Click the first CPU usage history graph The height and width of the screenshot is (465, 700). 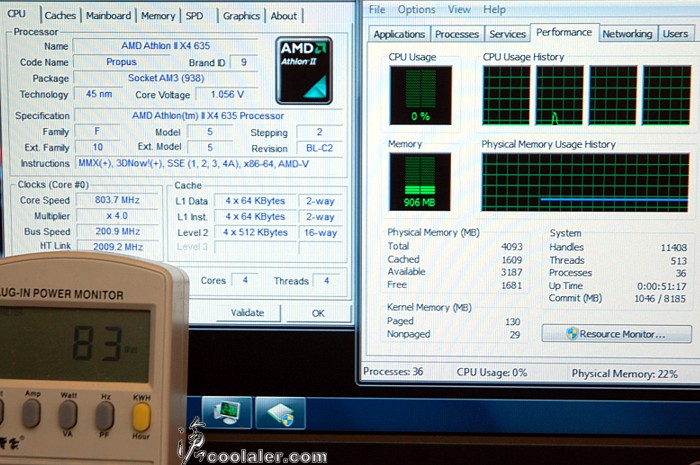click(506, 95)
